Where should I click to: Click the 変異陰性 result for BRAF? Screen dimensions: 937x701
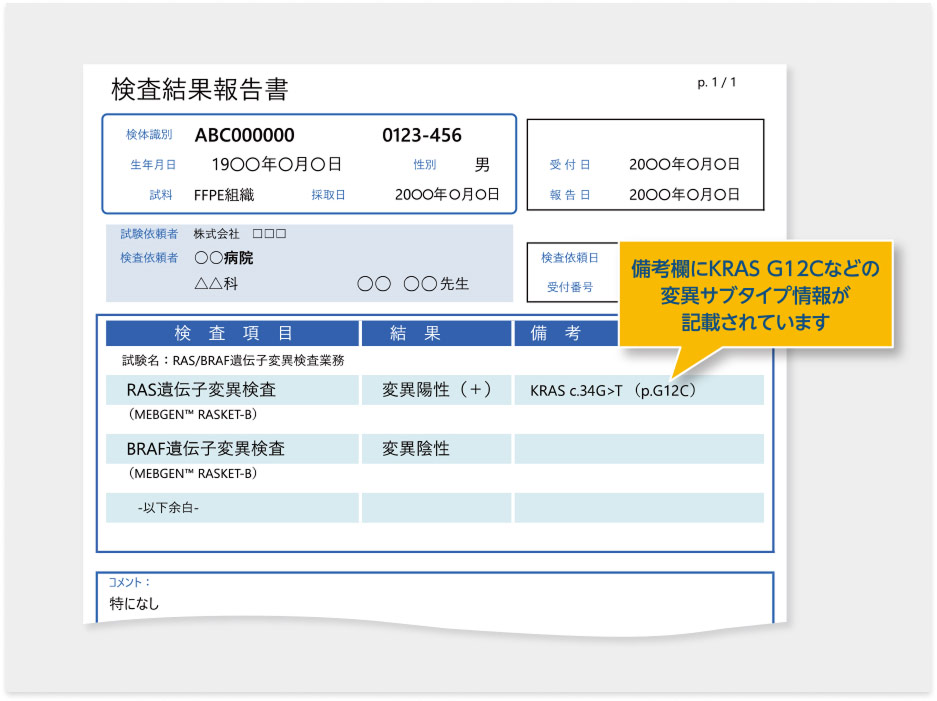coord(416,449)
